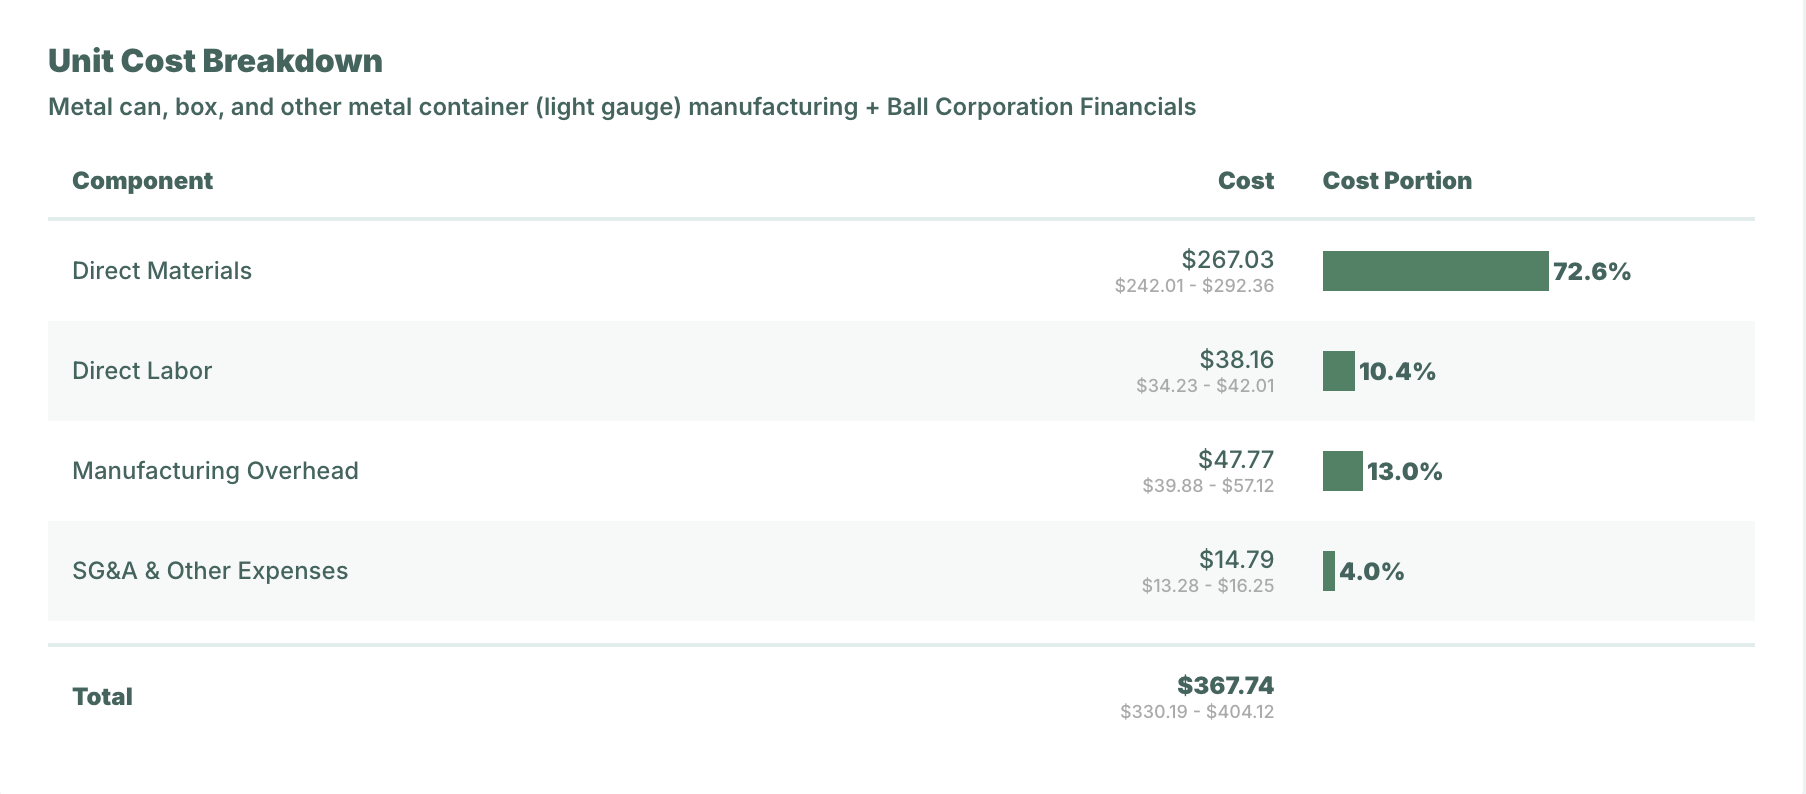1806x794 pixels.
Task: Click the Component column header
Action: 142,181
